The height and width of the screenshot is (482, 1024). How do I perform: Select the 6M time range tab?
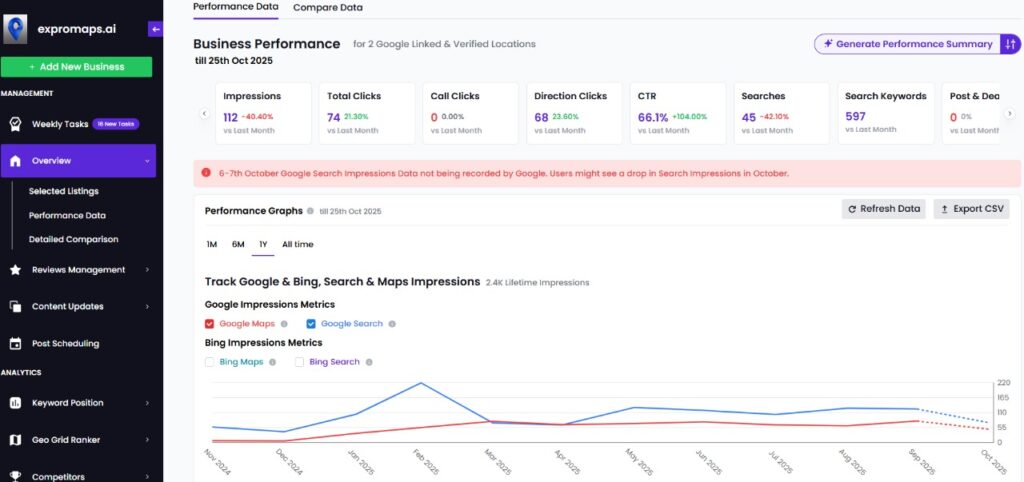pyautogui.click(x=238, y=244)
